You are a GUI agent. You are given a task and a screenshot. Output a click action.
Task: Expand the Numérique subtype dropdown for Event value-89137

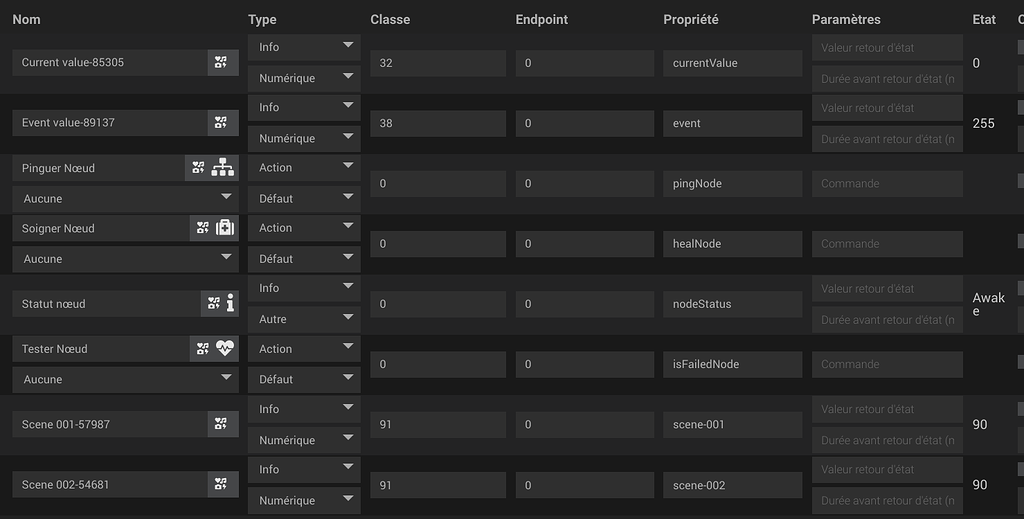304,139
